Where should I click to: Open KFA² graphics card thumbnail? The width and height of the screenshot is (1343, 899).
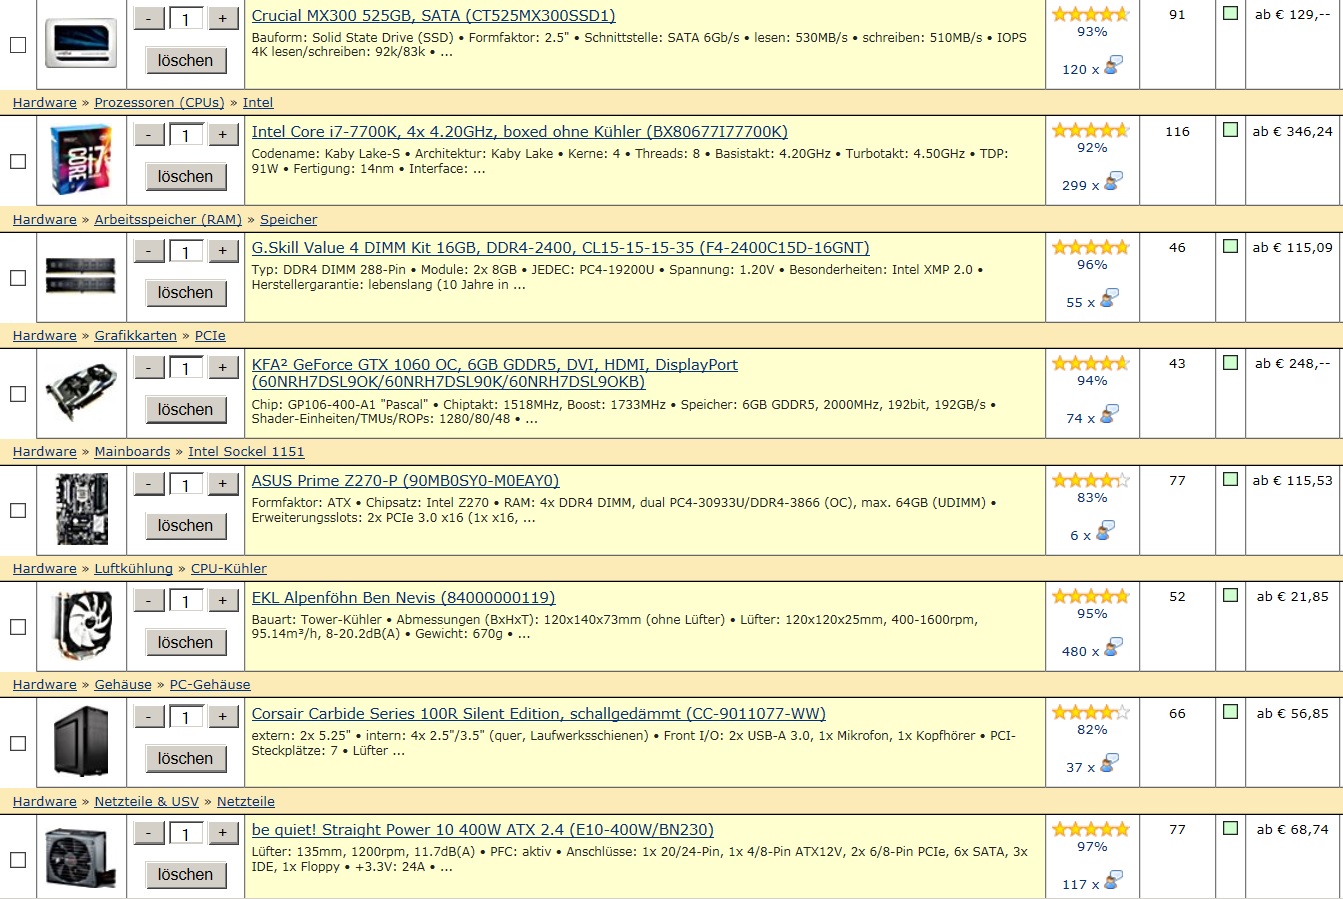[81, 393]
